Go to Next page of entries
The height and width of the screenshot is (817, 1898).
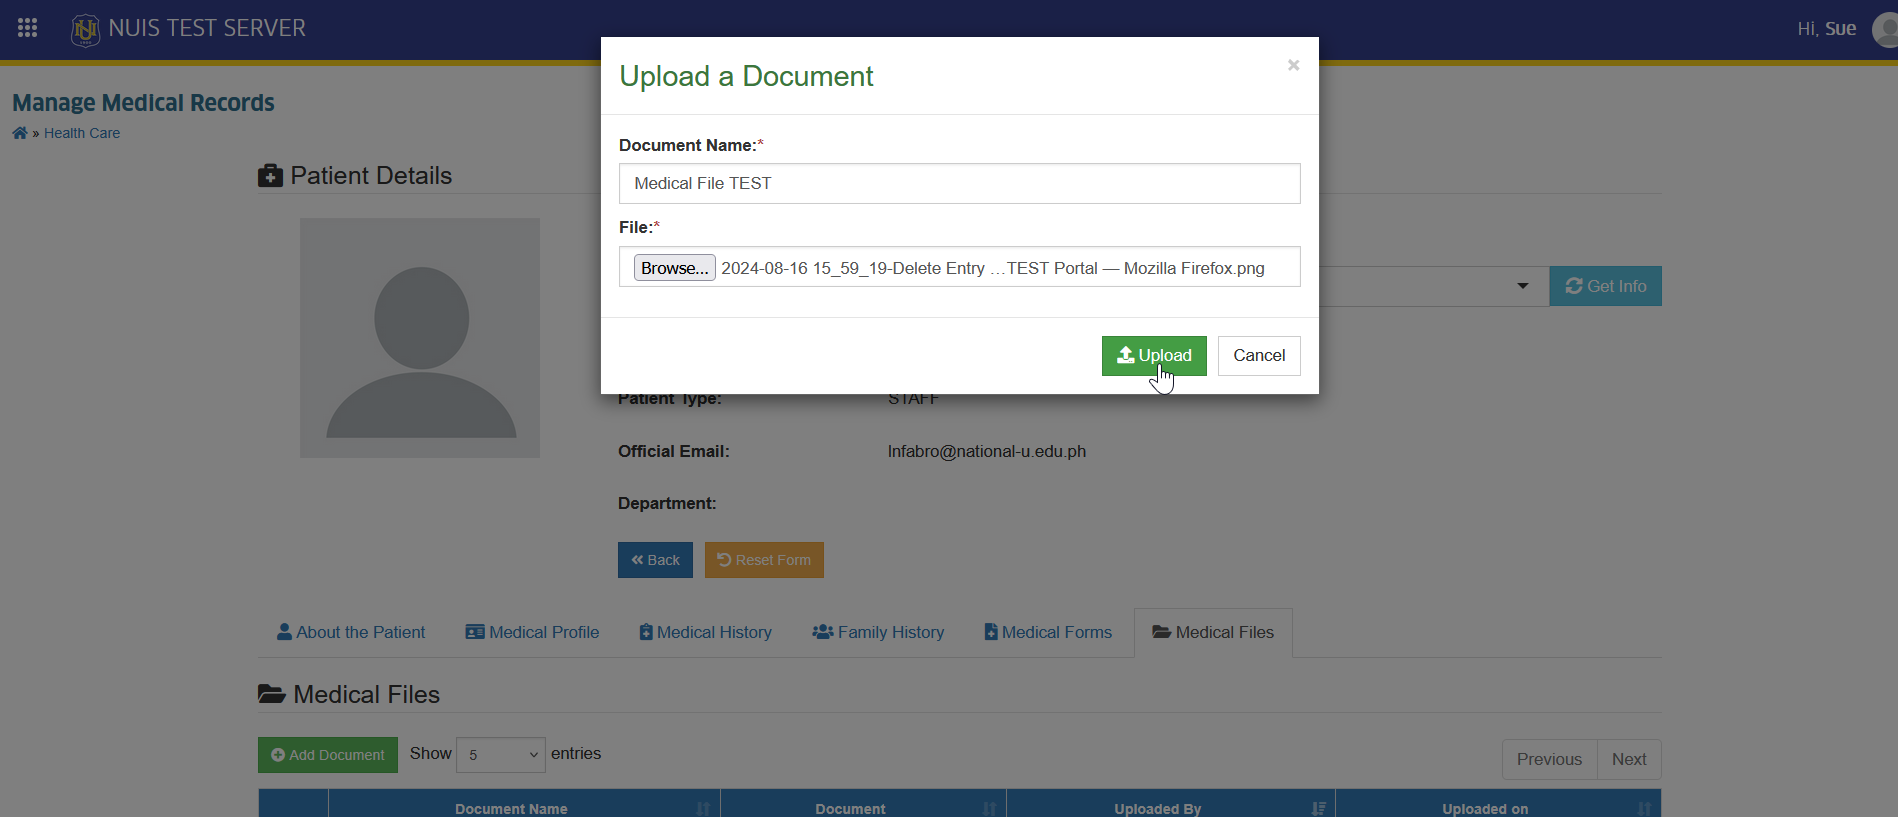click(1629, 759)
